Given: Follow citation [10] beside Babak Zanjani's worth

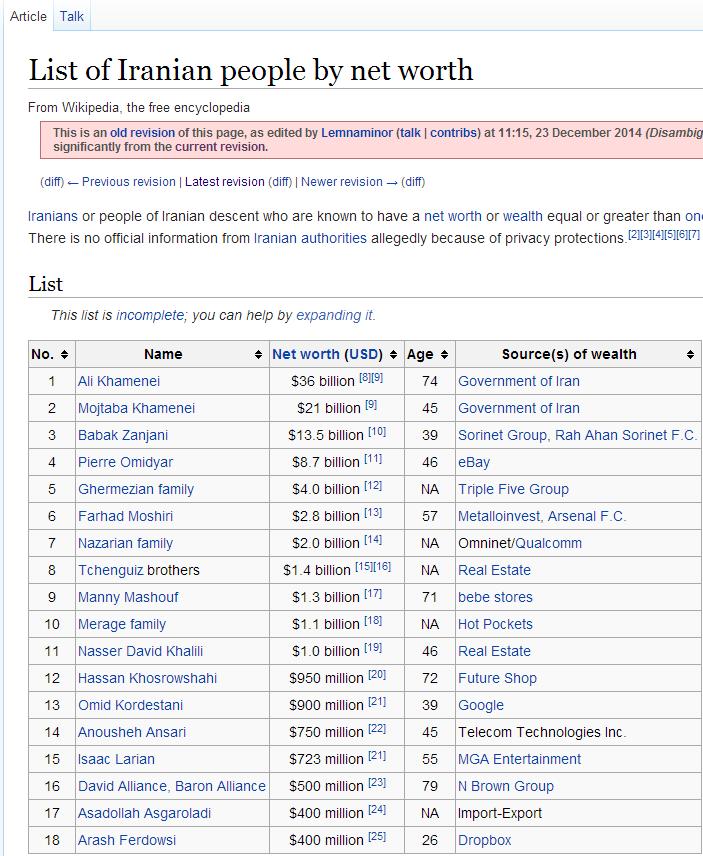Looking at the screenshot, I should click(x=377, y=432).
